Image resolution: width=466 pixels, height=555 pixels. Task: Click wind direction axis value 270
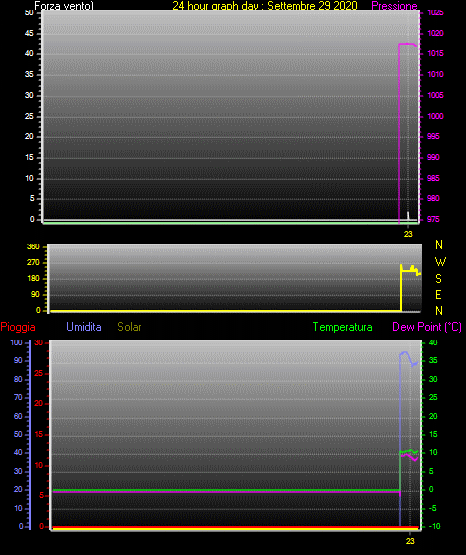[x=33, y=263]
